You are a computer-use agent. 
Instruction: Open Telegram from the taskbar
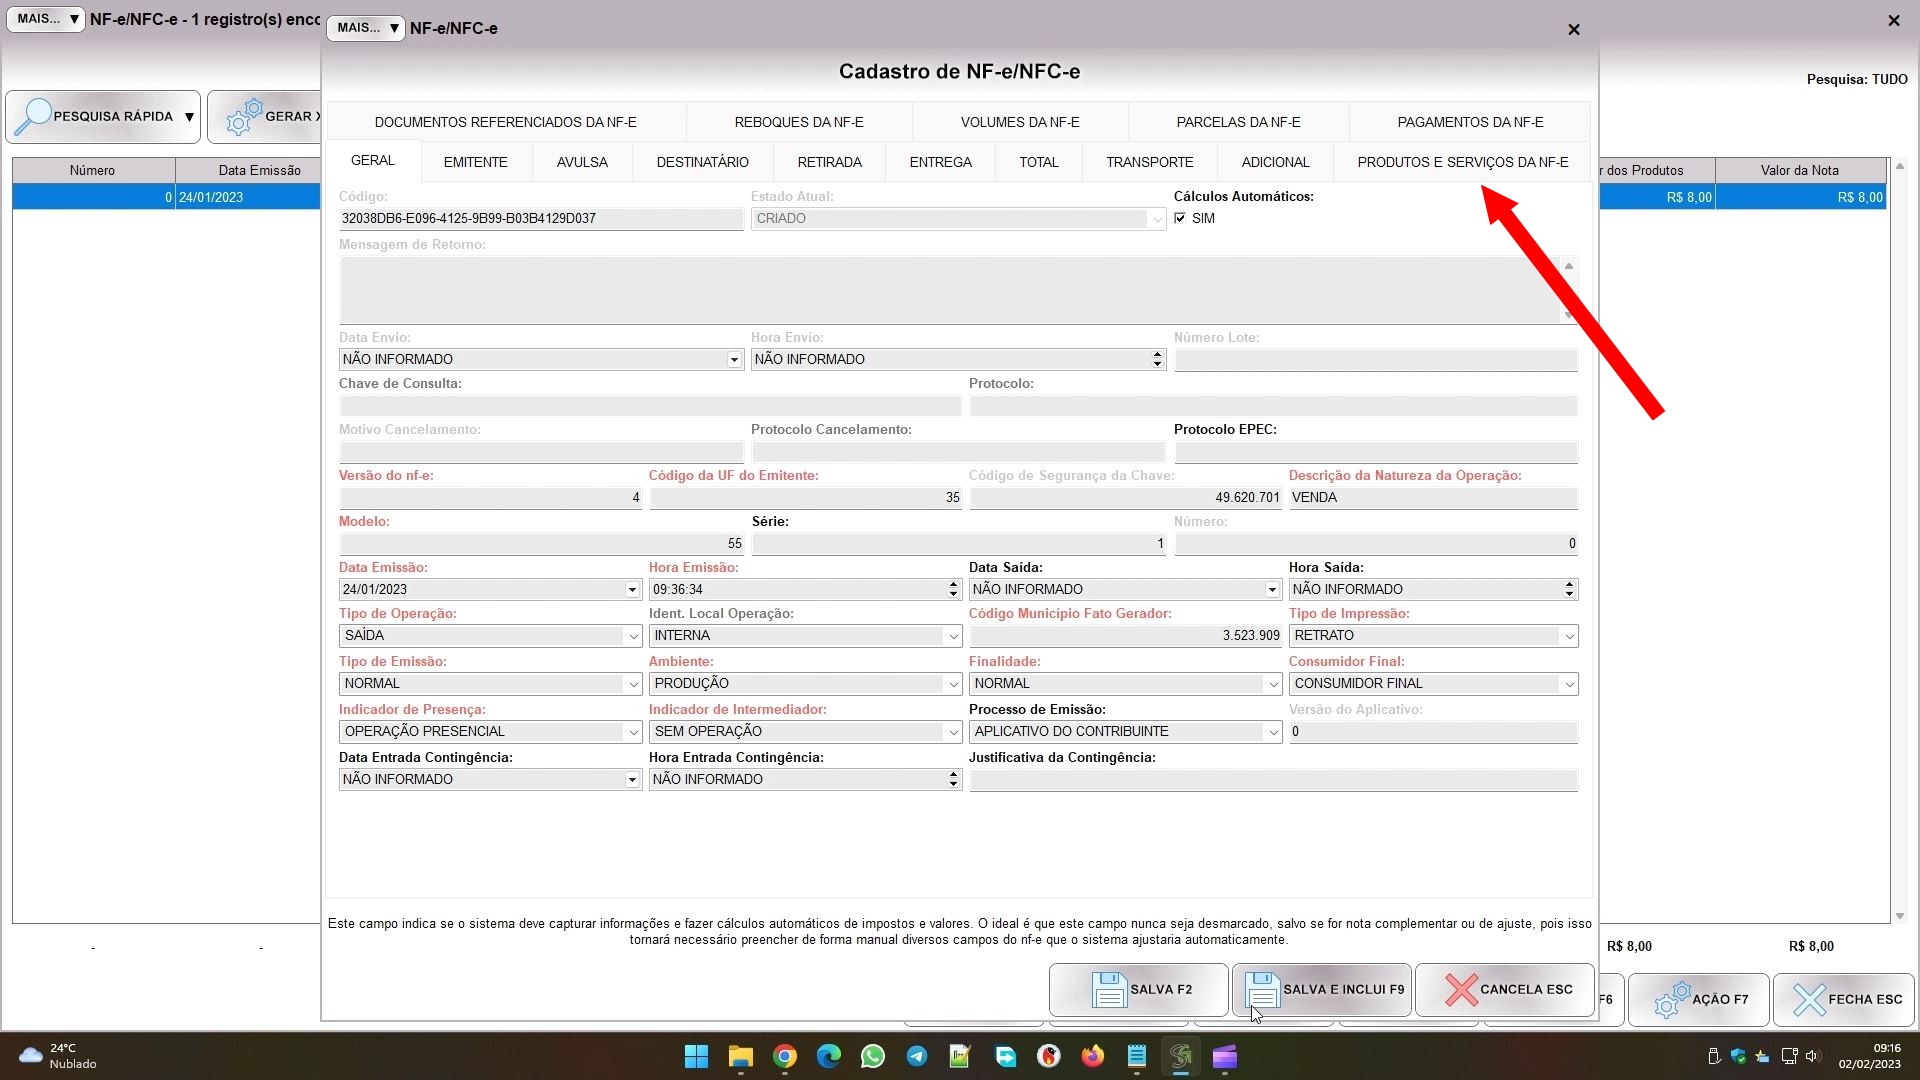click(x=917, y=1056)
